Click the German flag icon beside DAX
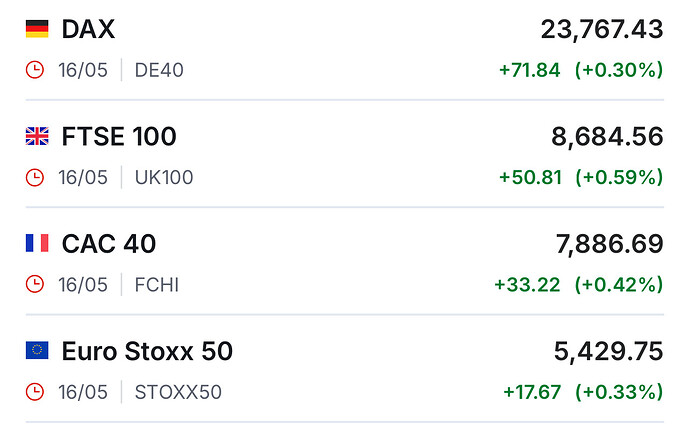690x430 pixels. (36, 29)
